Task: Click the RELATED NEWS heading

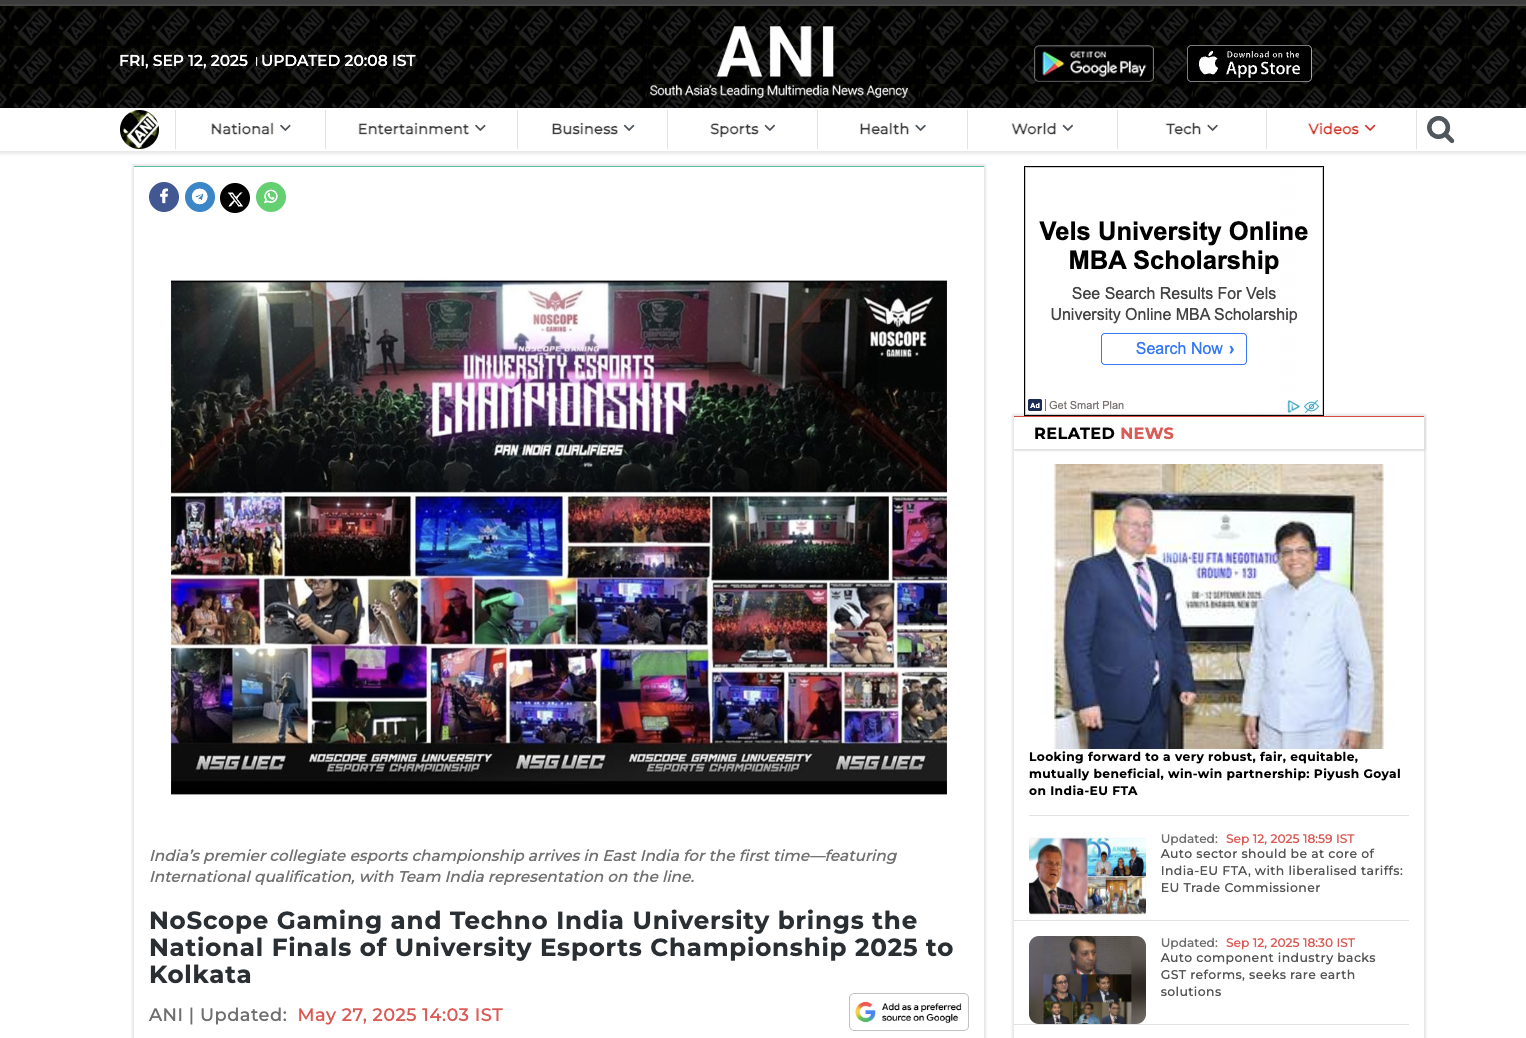Action: pyautogui.click(x=1104, y=434)
